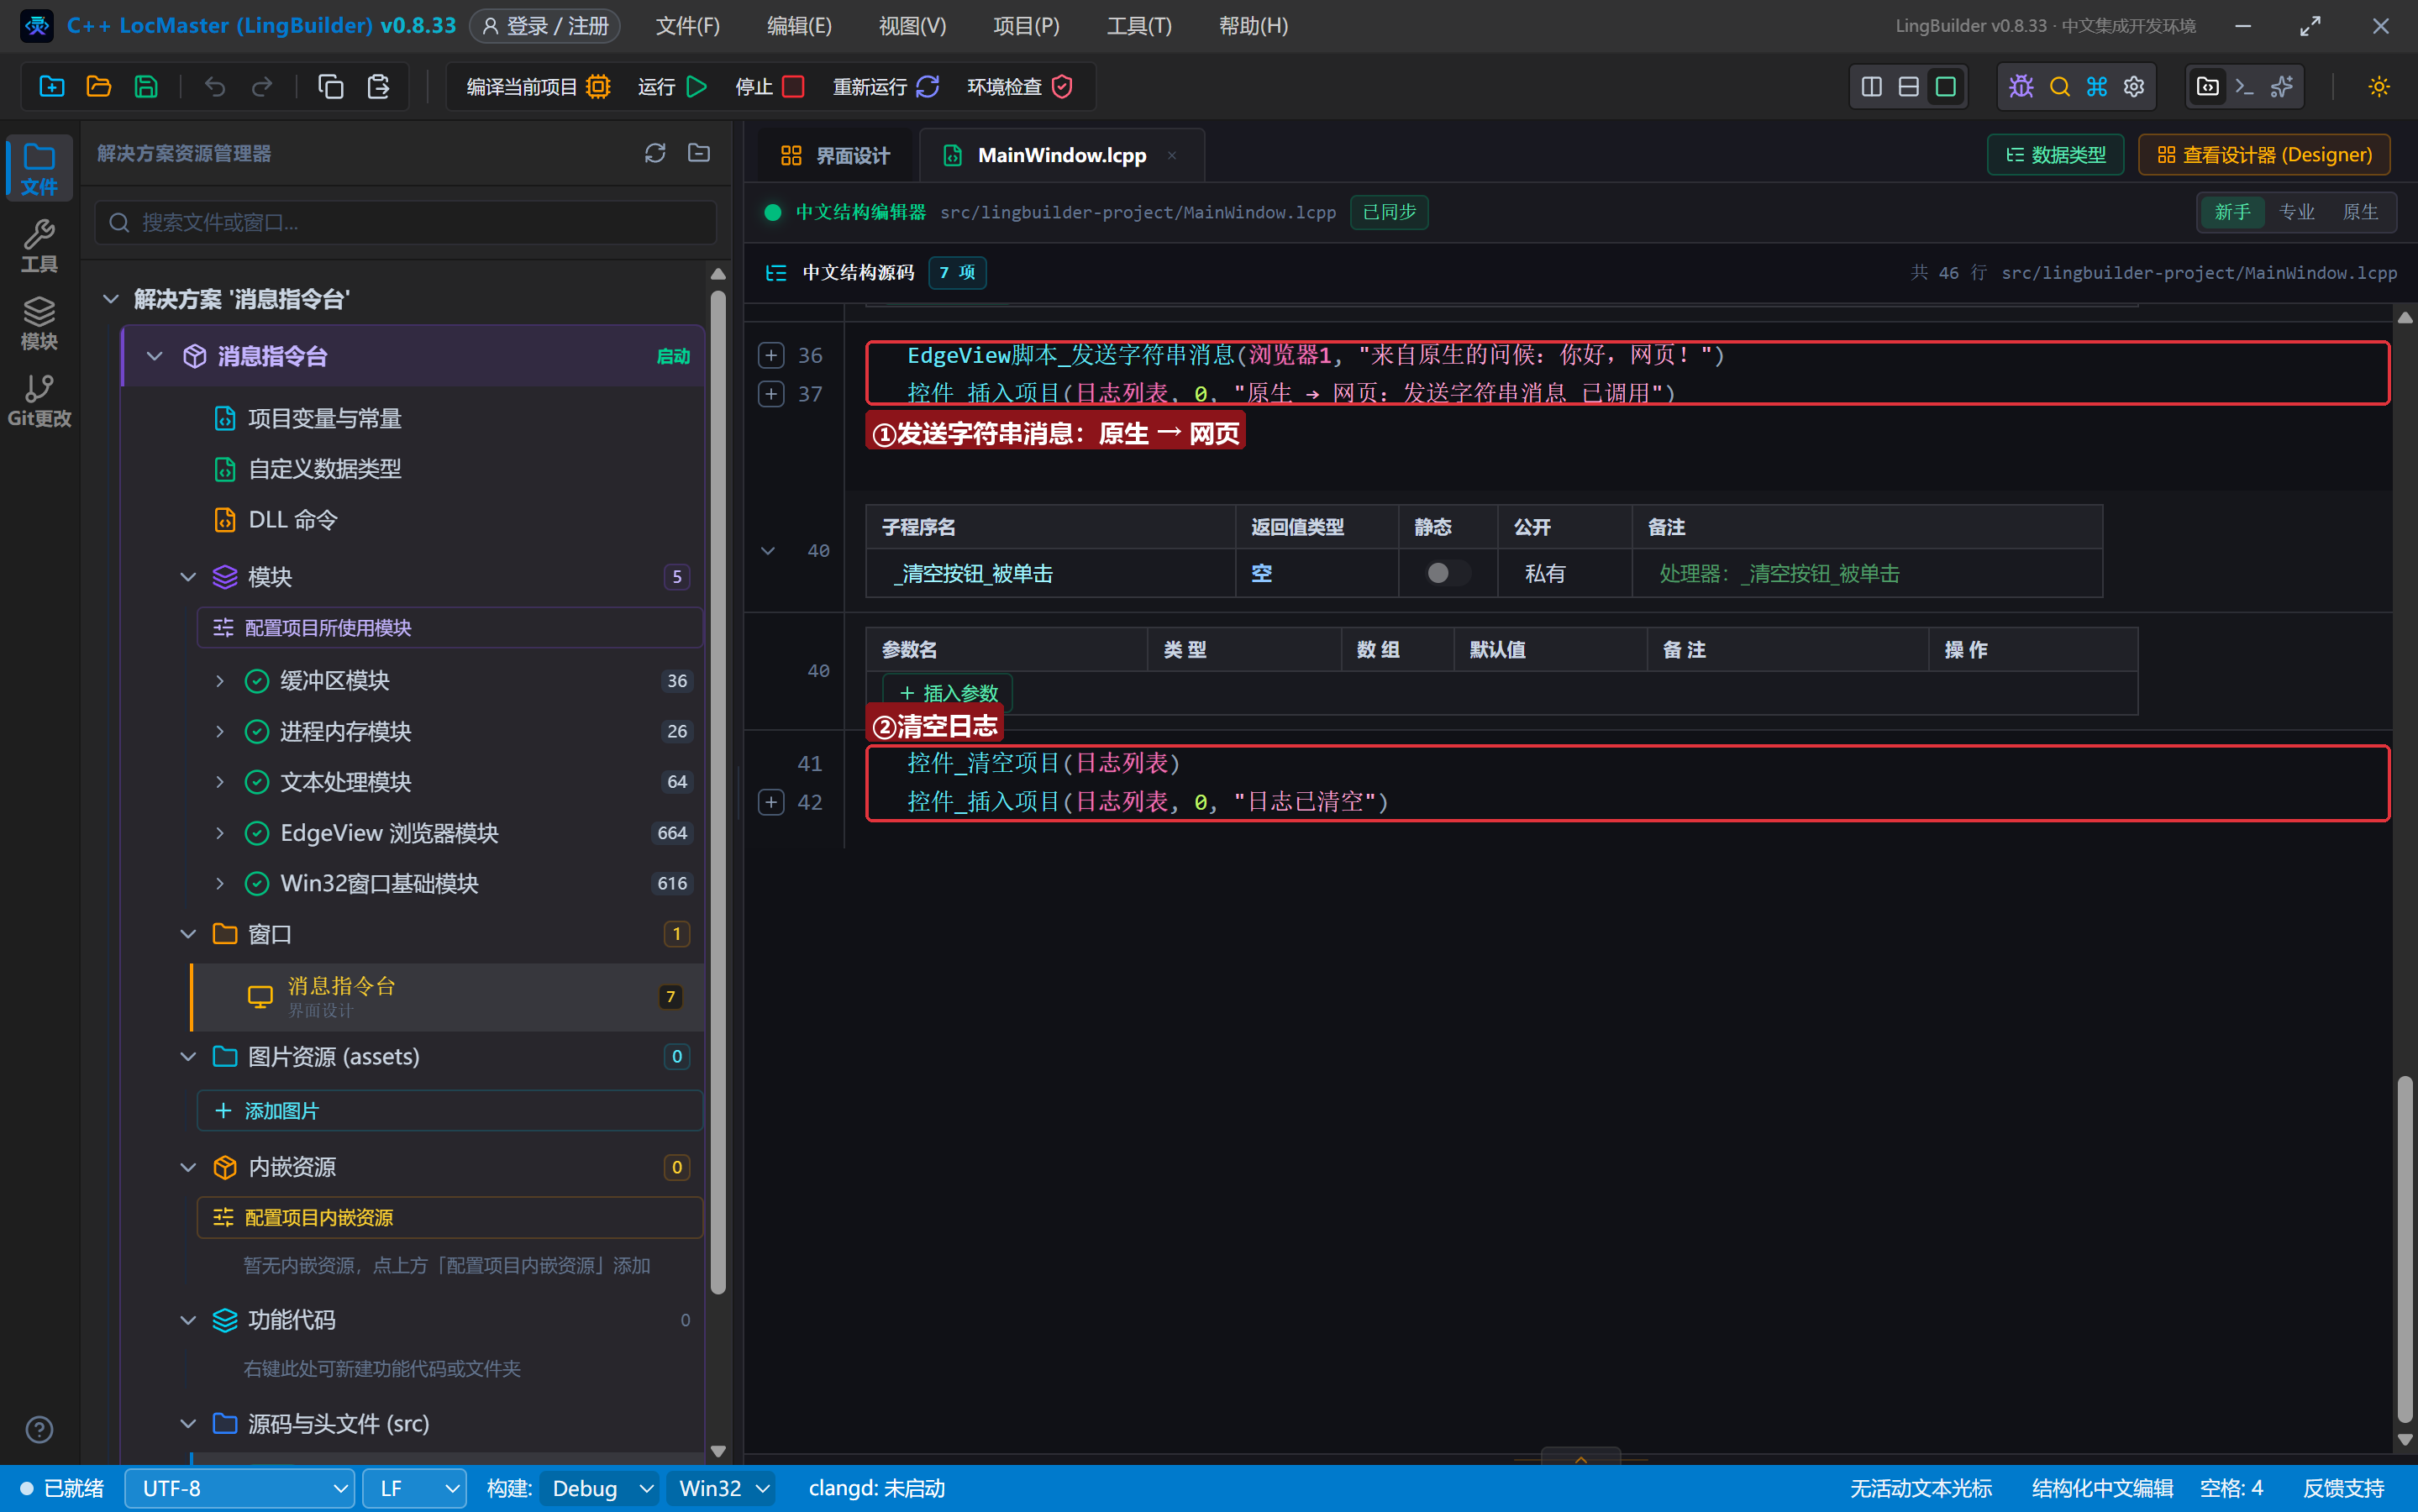Click 查看设计器 (Designer) button
2418x1512 pixels.
(x=2264, y=155)
